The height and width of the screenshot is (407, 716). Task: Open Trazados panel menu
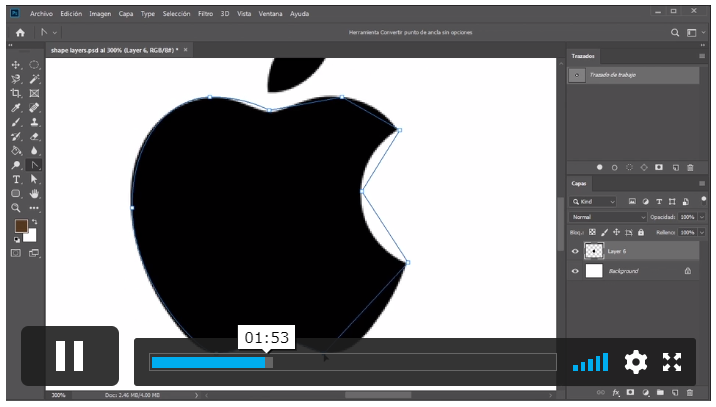click(x=702, y=56)
